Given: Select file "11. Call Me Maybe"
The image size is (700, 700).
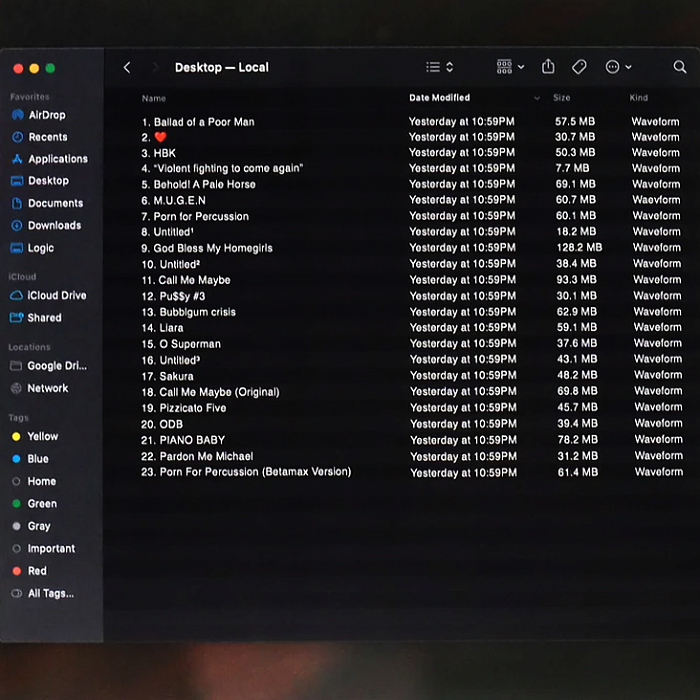Looking at the screenshot, I should 186,280.
